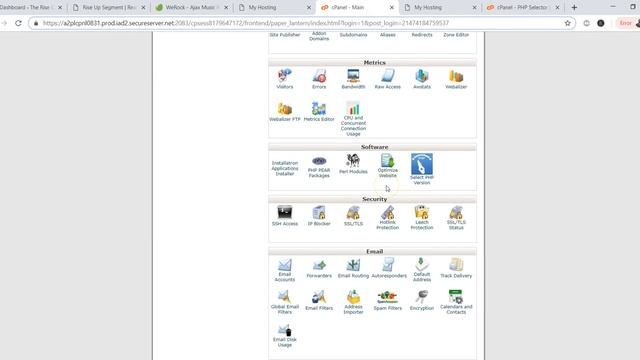
Task: Open the Redirects link
Action: coord(422,35)
